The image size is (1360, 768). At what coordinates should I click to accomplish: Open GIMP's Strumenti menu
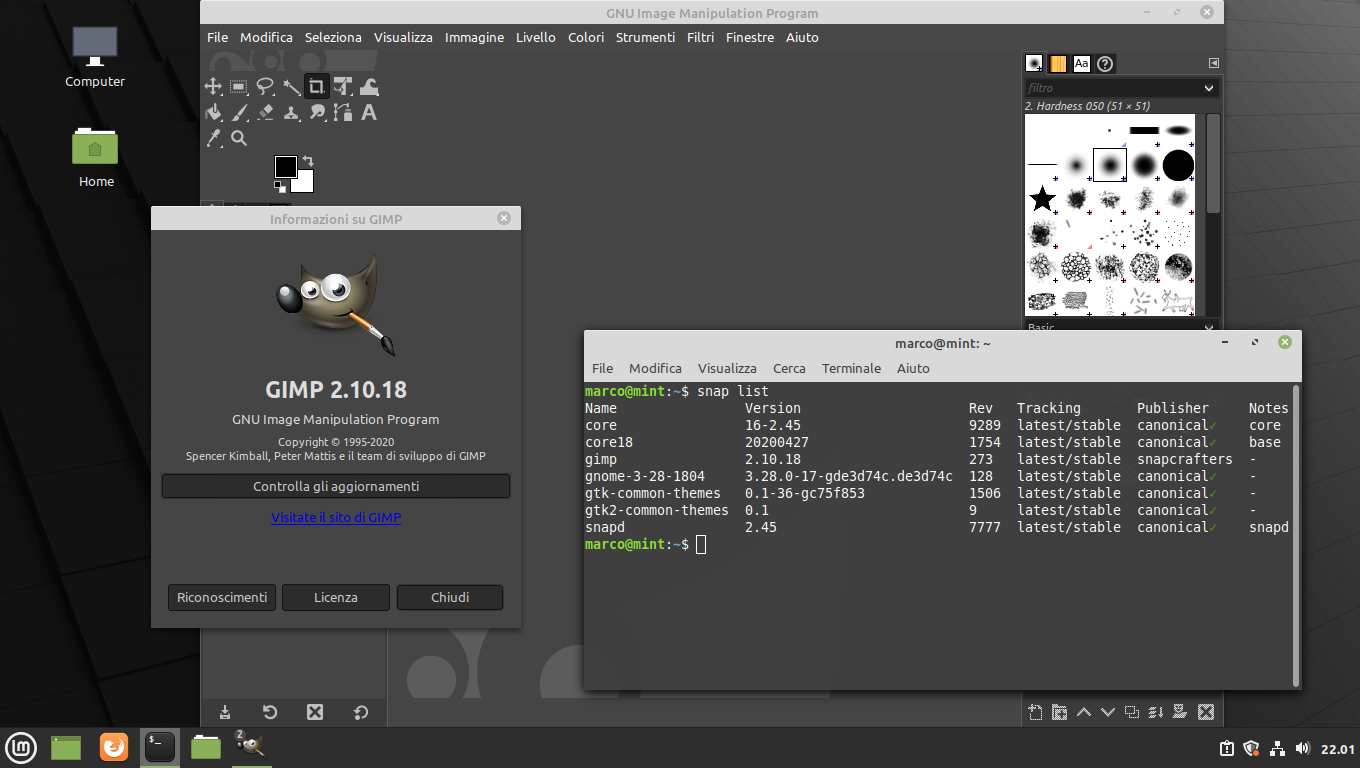coord(645,37)
